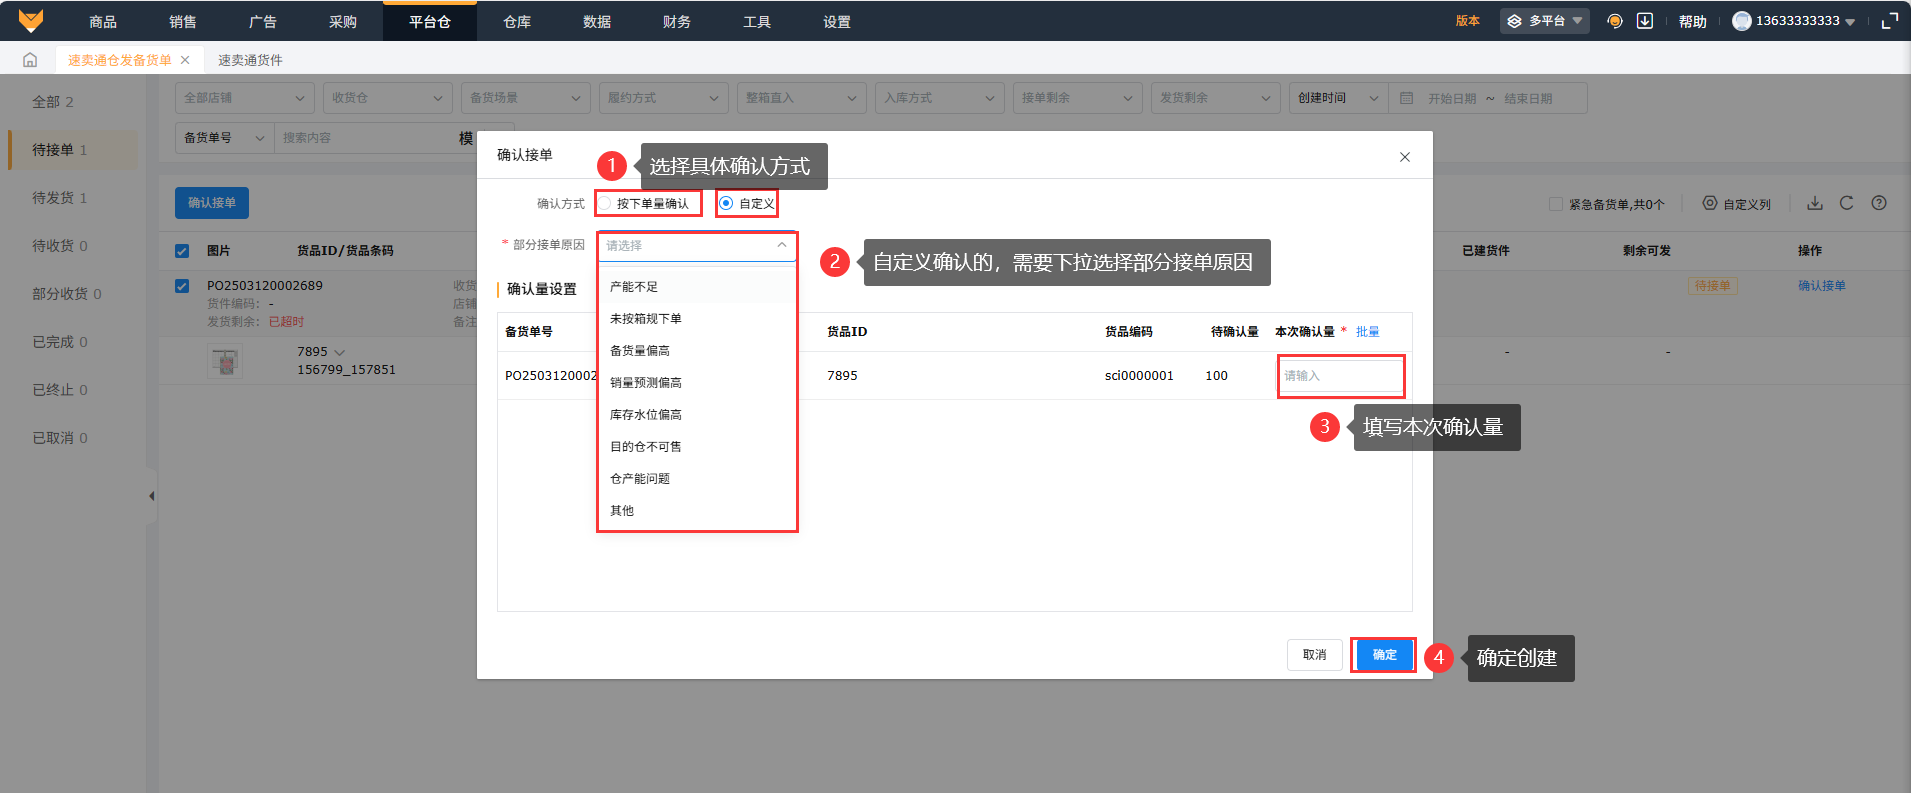The width and height of the screenshot is (1911, 793).
Task: Click the download icon in top bar
Action: coord(1644,21)
